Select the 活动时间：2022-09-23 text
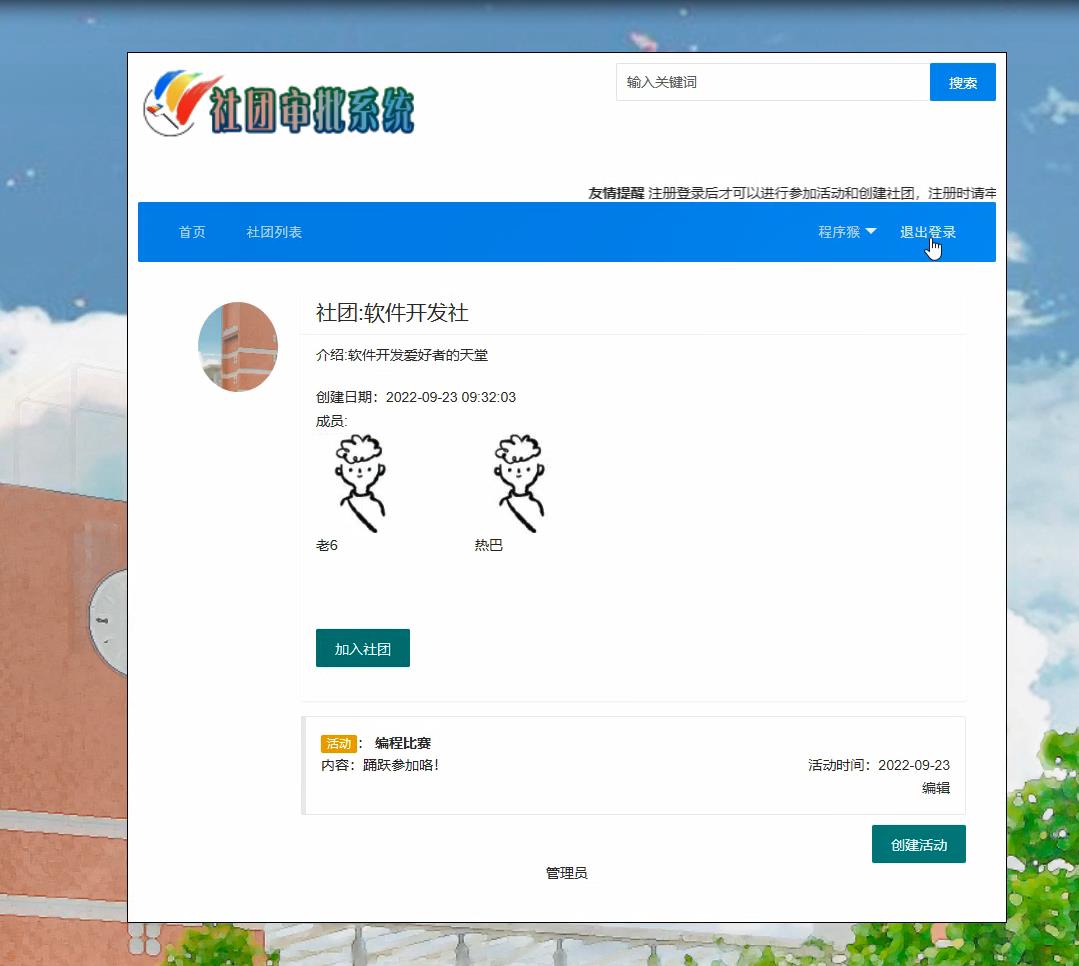 [x=879, y=765]
